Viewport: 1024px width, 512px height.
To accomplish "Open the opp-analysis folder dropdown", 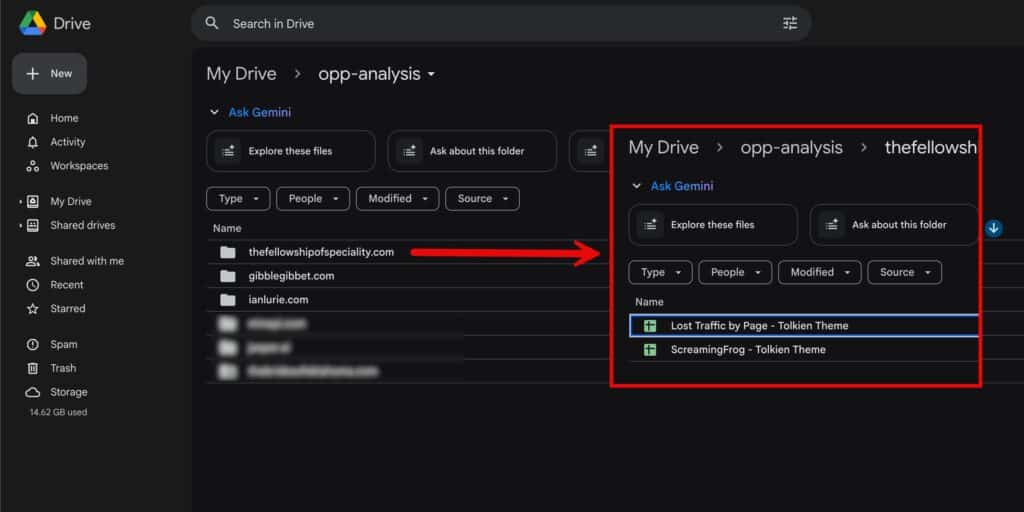I will click(x=431, y=75).
